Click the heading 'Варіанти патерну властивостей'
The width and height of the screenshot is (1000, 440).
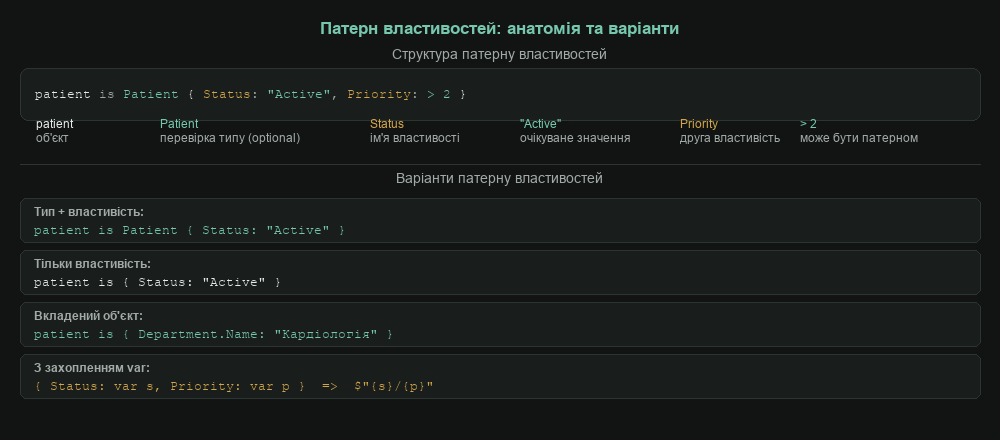499,179
